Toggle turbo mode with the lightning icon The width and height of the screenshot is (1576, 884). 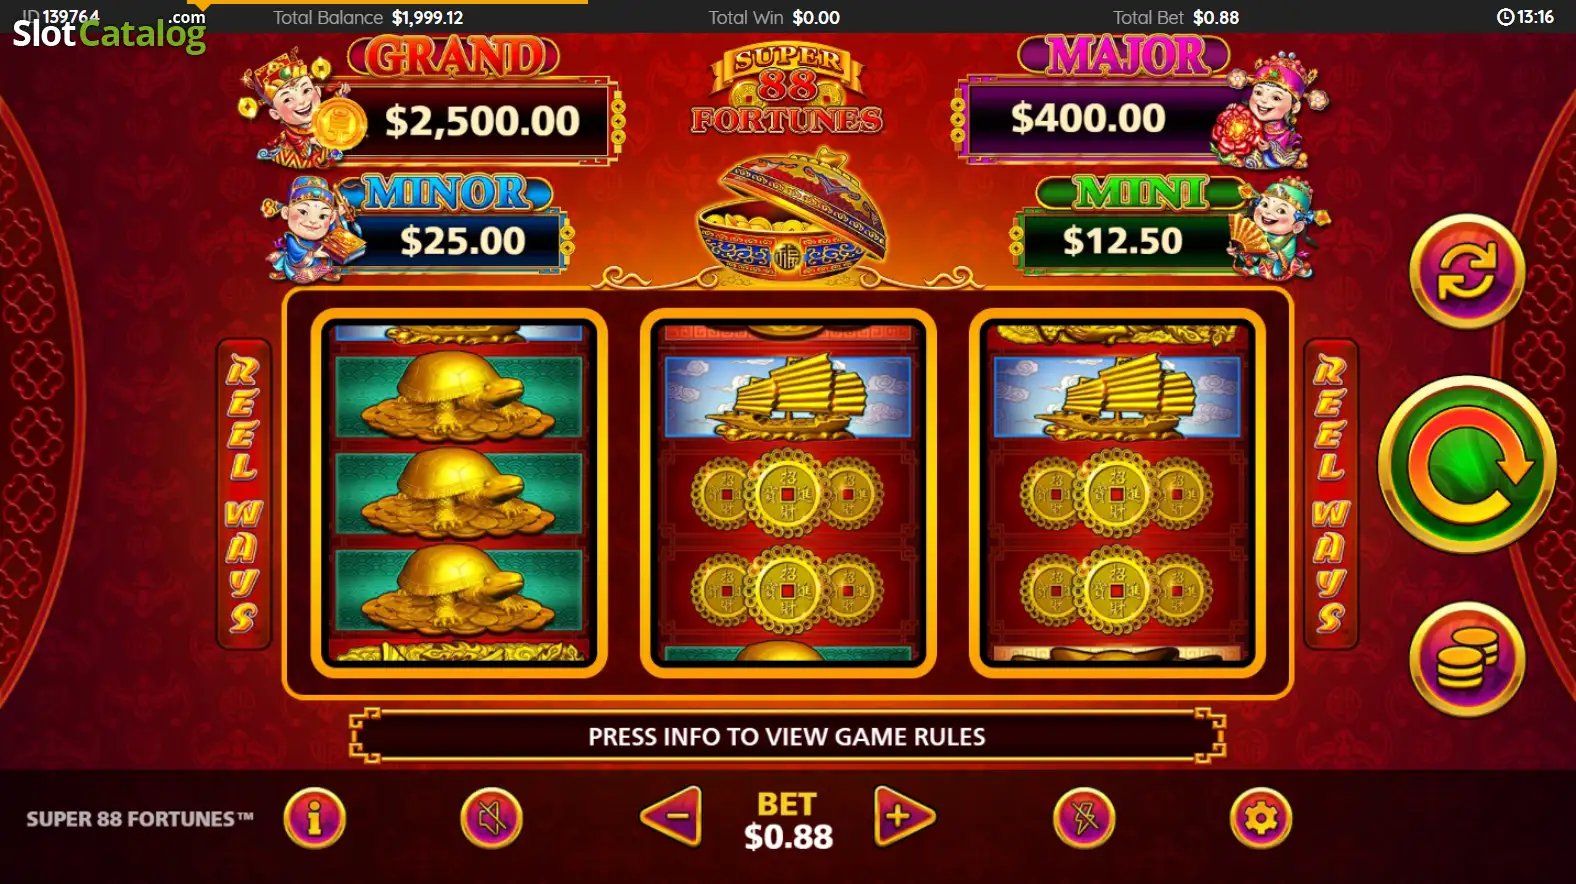pyautogui.click(x=1084, y=819)
